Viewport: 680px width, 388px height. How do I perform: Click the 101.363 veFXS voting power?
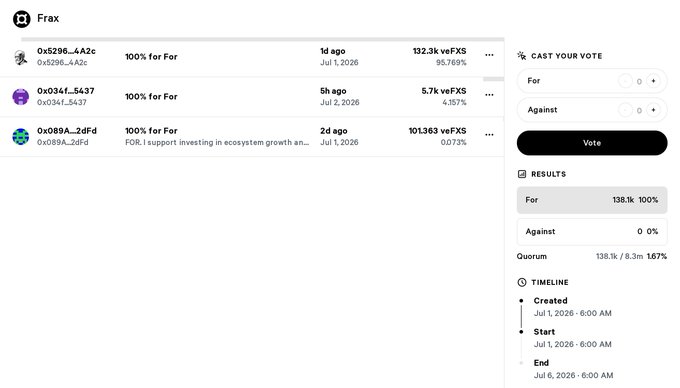[437, 131]
